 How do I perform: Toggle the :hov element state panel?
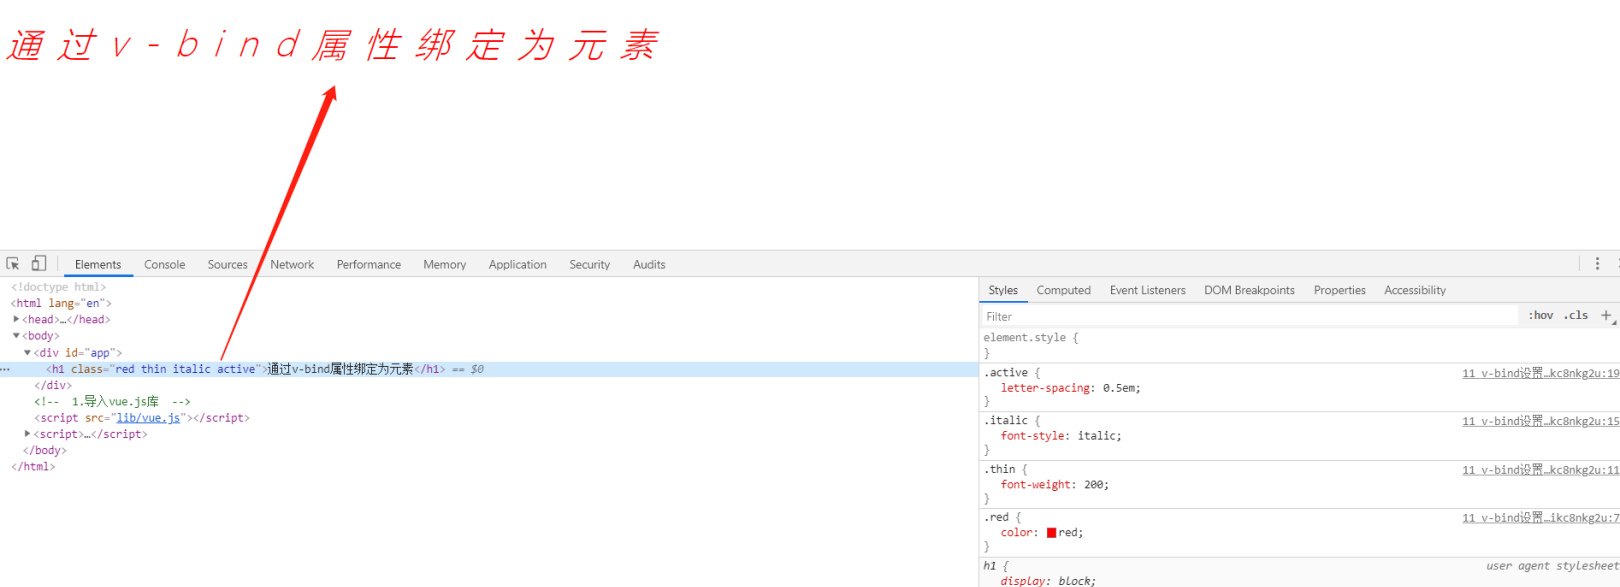tap(1541, 315)
